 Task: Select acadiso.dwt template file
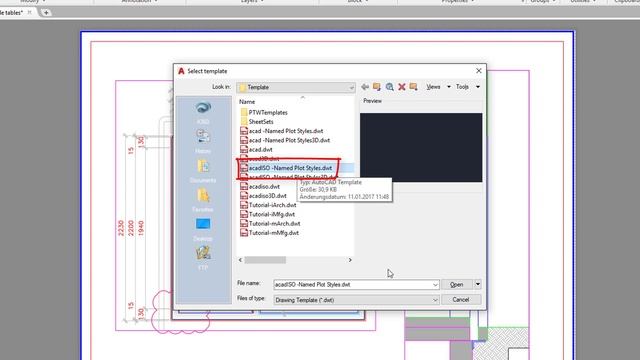click(260, 187)
